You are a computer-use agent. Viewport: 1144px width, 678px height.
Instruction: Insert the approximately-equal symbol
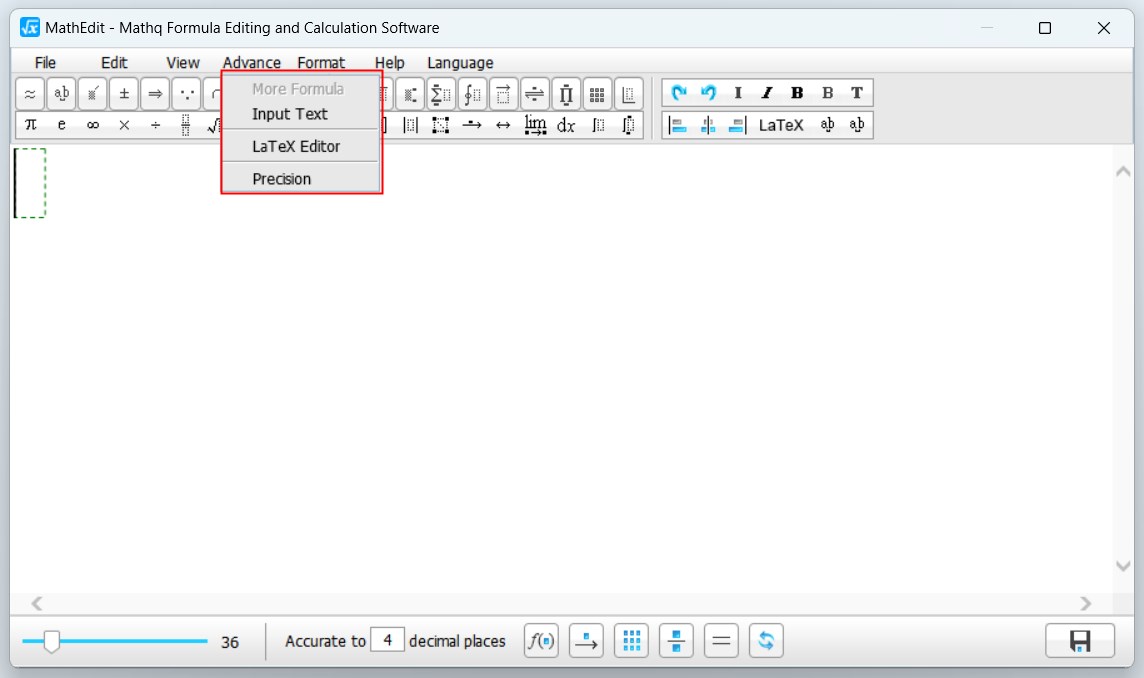30,93
